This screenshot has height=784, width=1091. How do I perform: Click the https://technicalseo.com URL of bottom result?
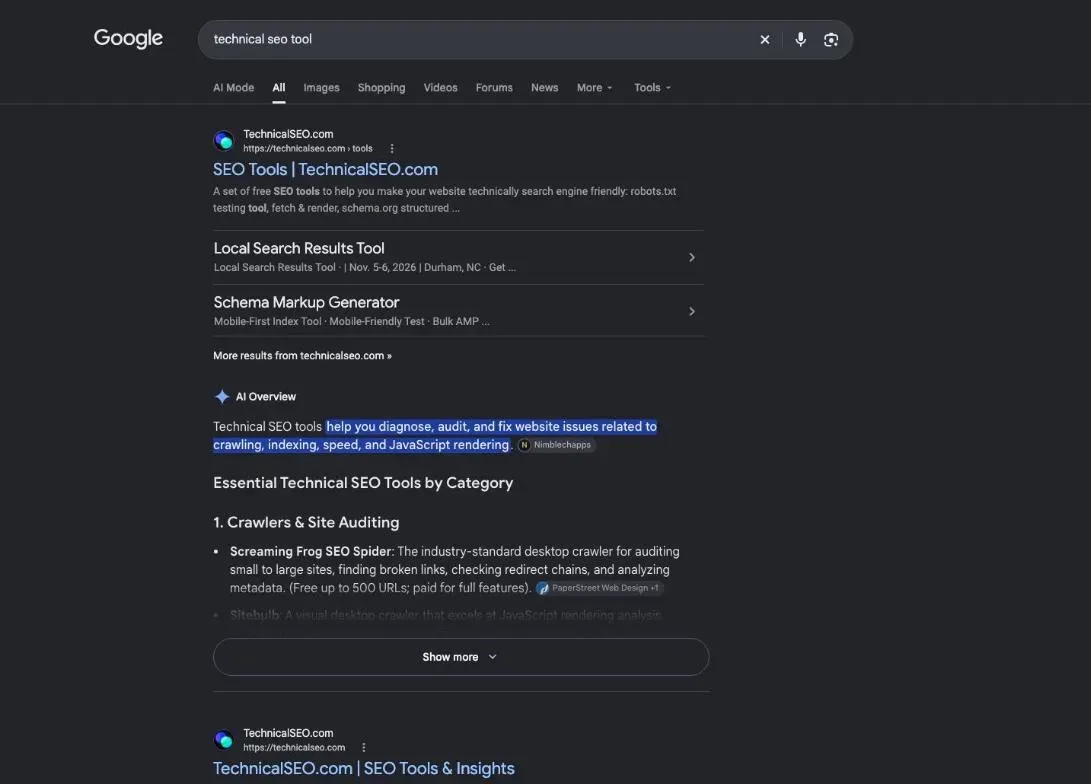[x=294, y=747]
